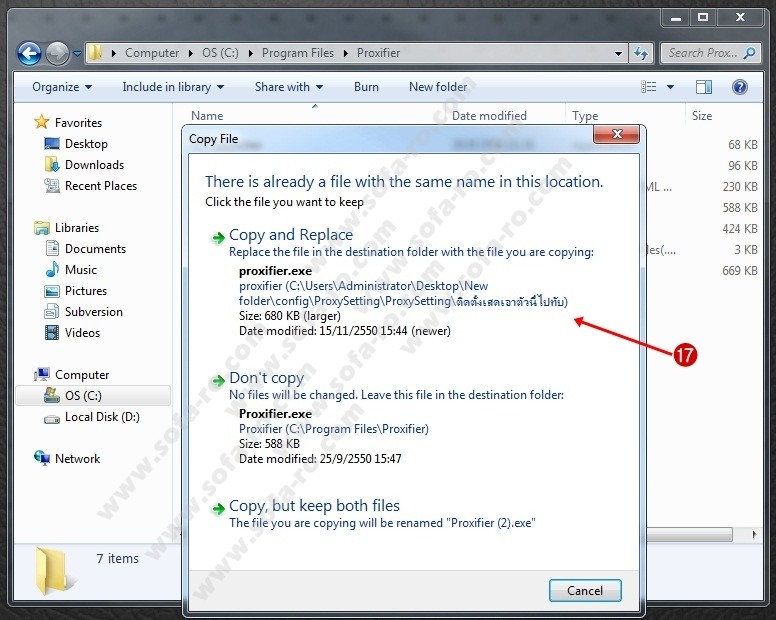Open the Include in library menu
The height and width of the screenshot is (620, 776).
pyautogui.click(x=173, y=87)
